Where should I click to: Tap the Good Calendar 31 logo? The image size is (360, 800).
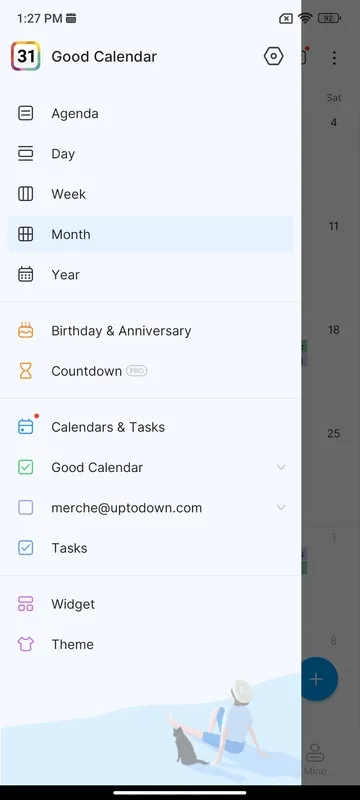point(25,56)
